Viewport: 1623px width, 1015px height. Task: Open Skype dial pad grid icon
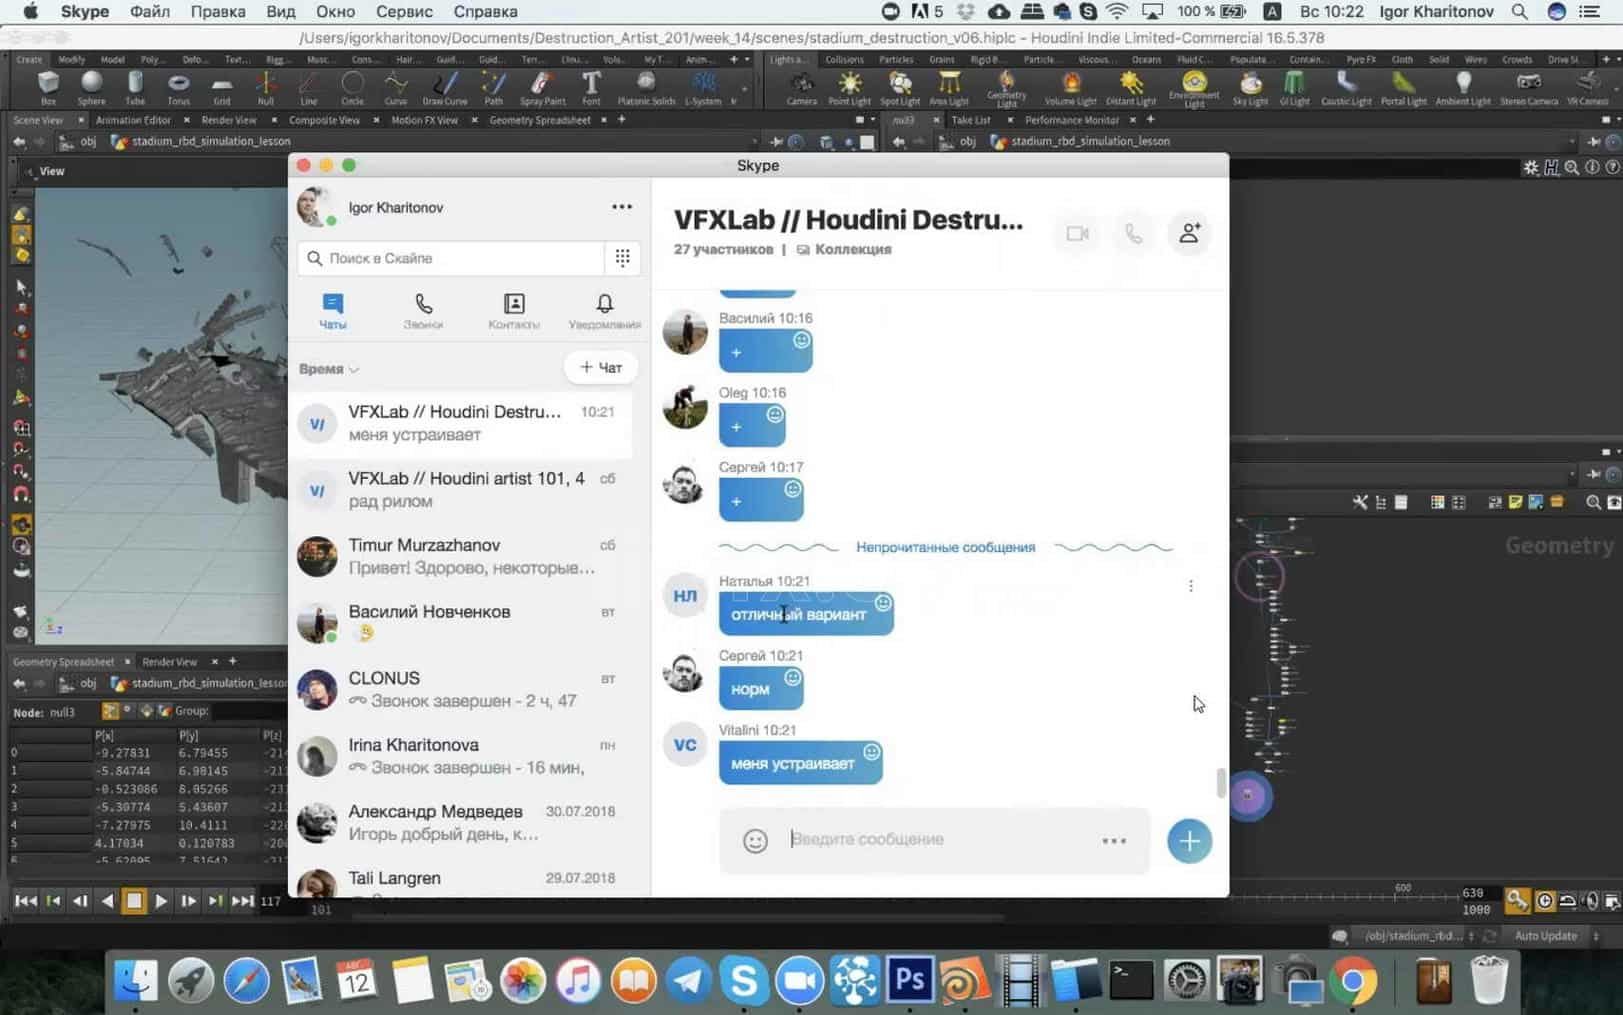622,258
